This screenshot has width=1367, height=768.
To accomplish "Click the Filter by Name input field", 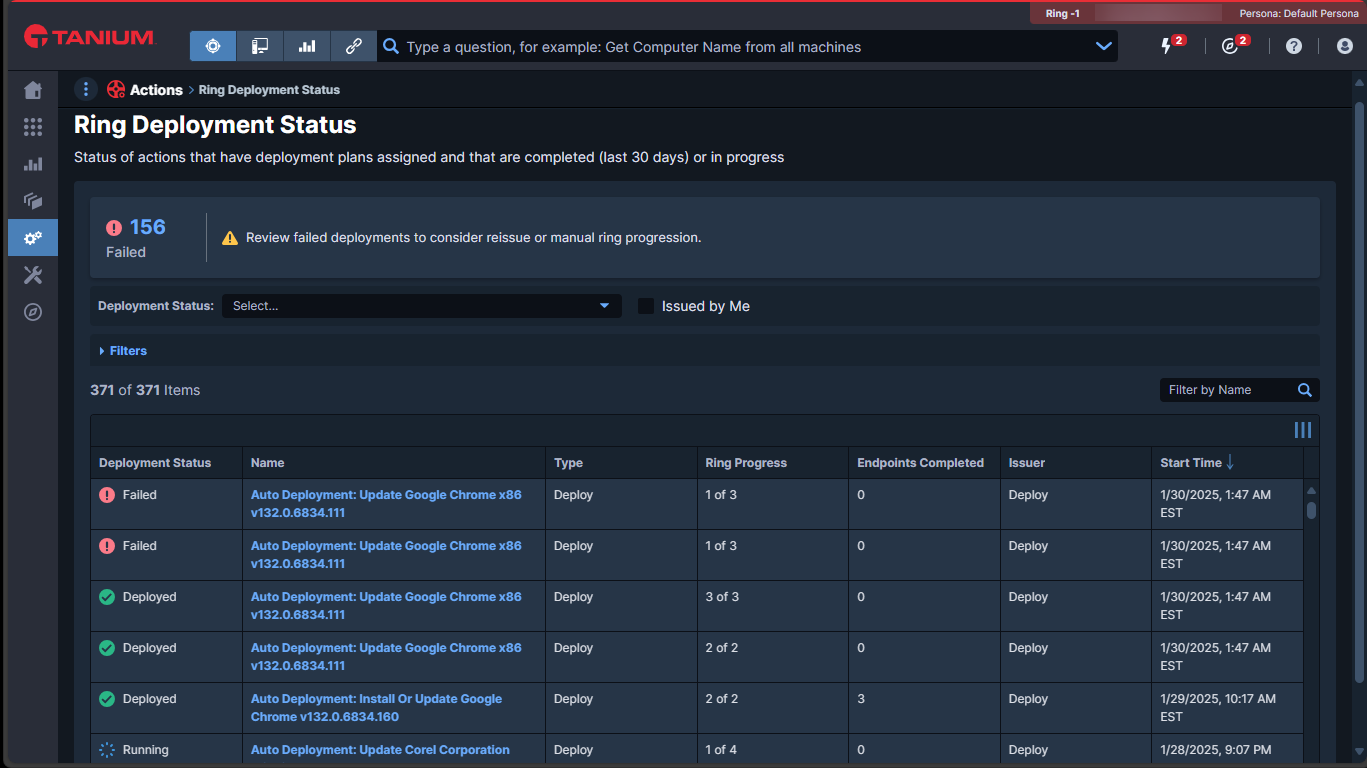I will click(1227, 390).
